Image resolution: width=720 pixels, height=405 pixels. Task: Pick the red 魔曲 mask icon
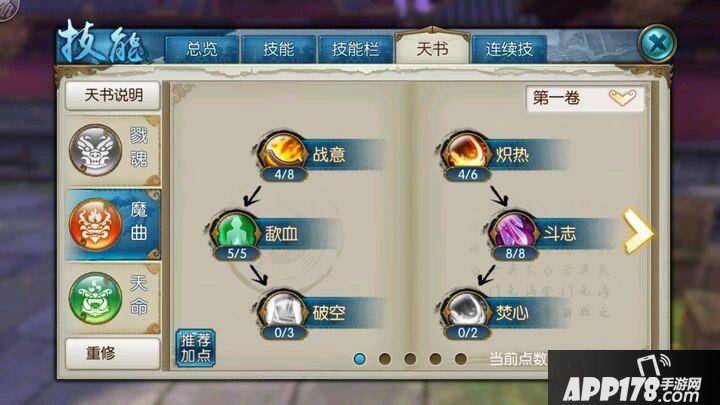pos(96,225)
